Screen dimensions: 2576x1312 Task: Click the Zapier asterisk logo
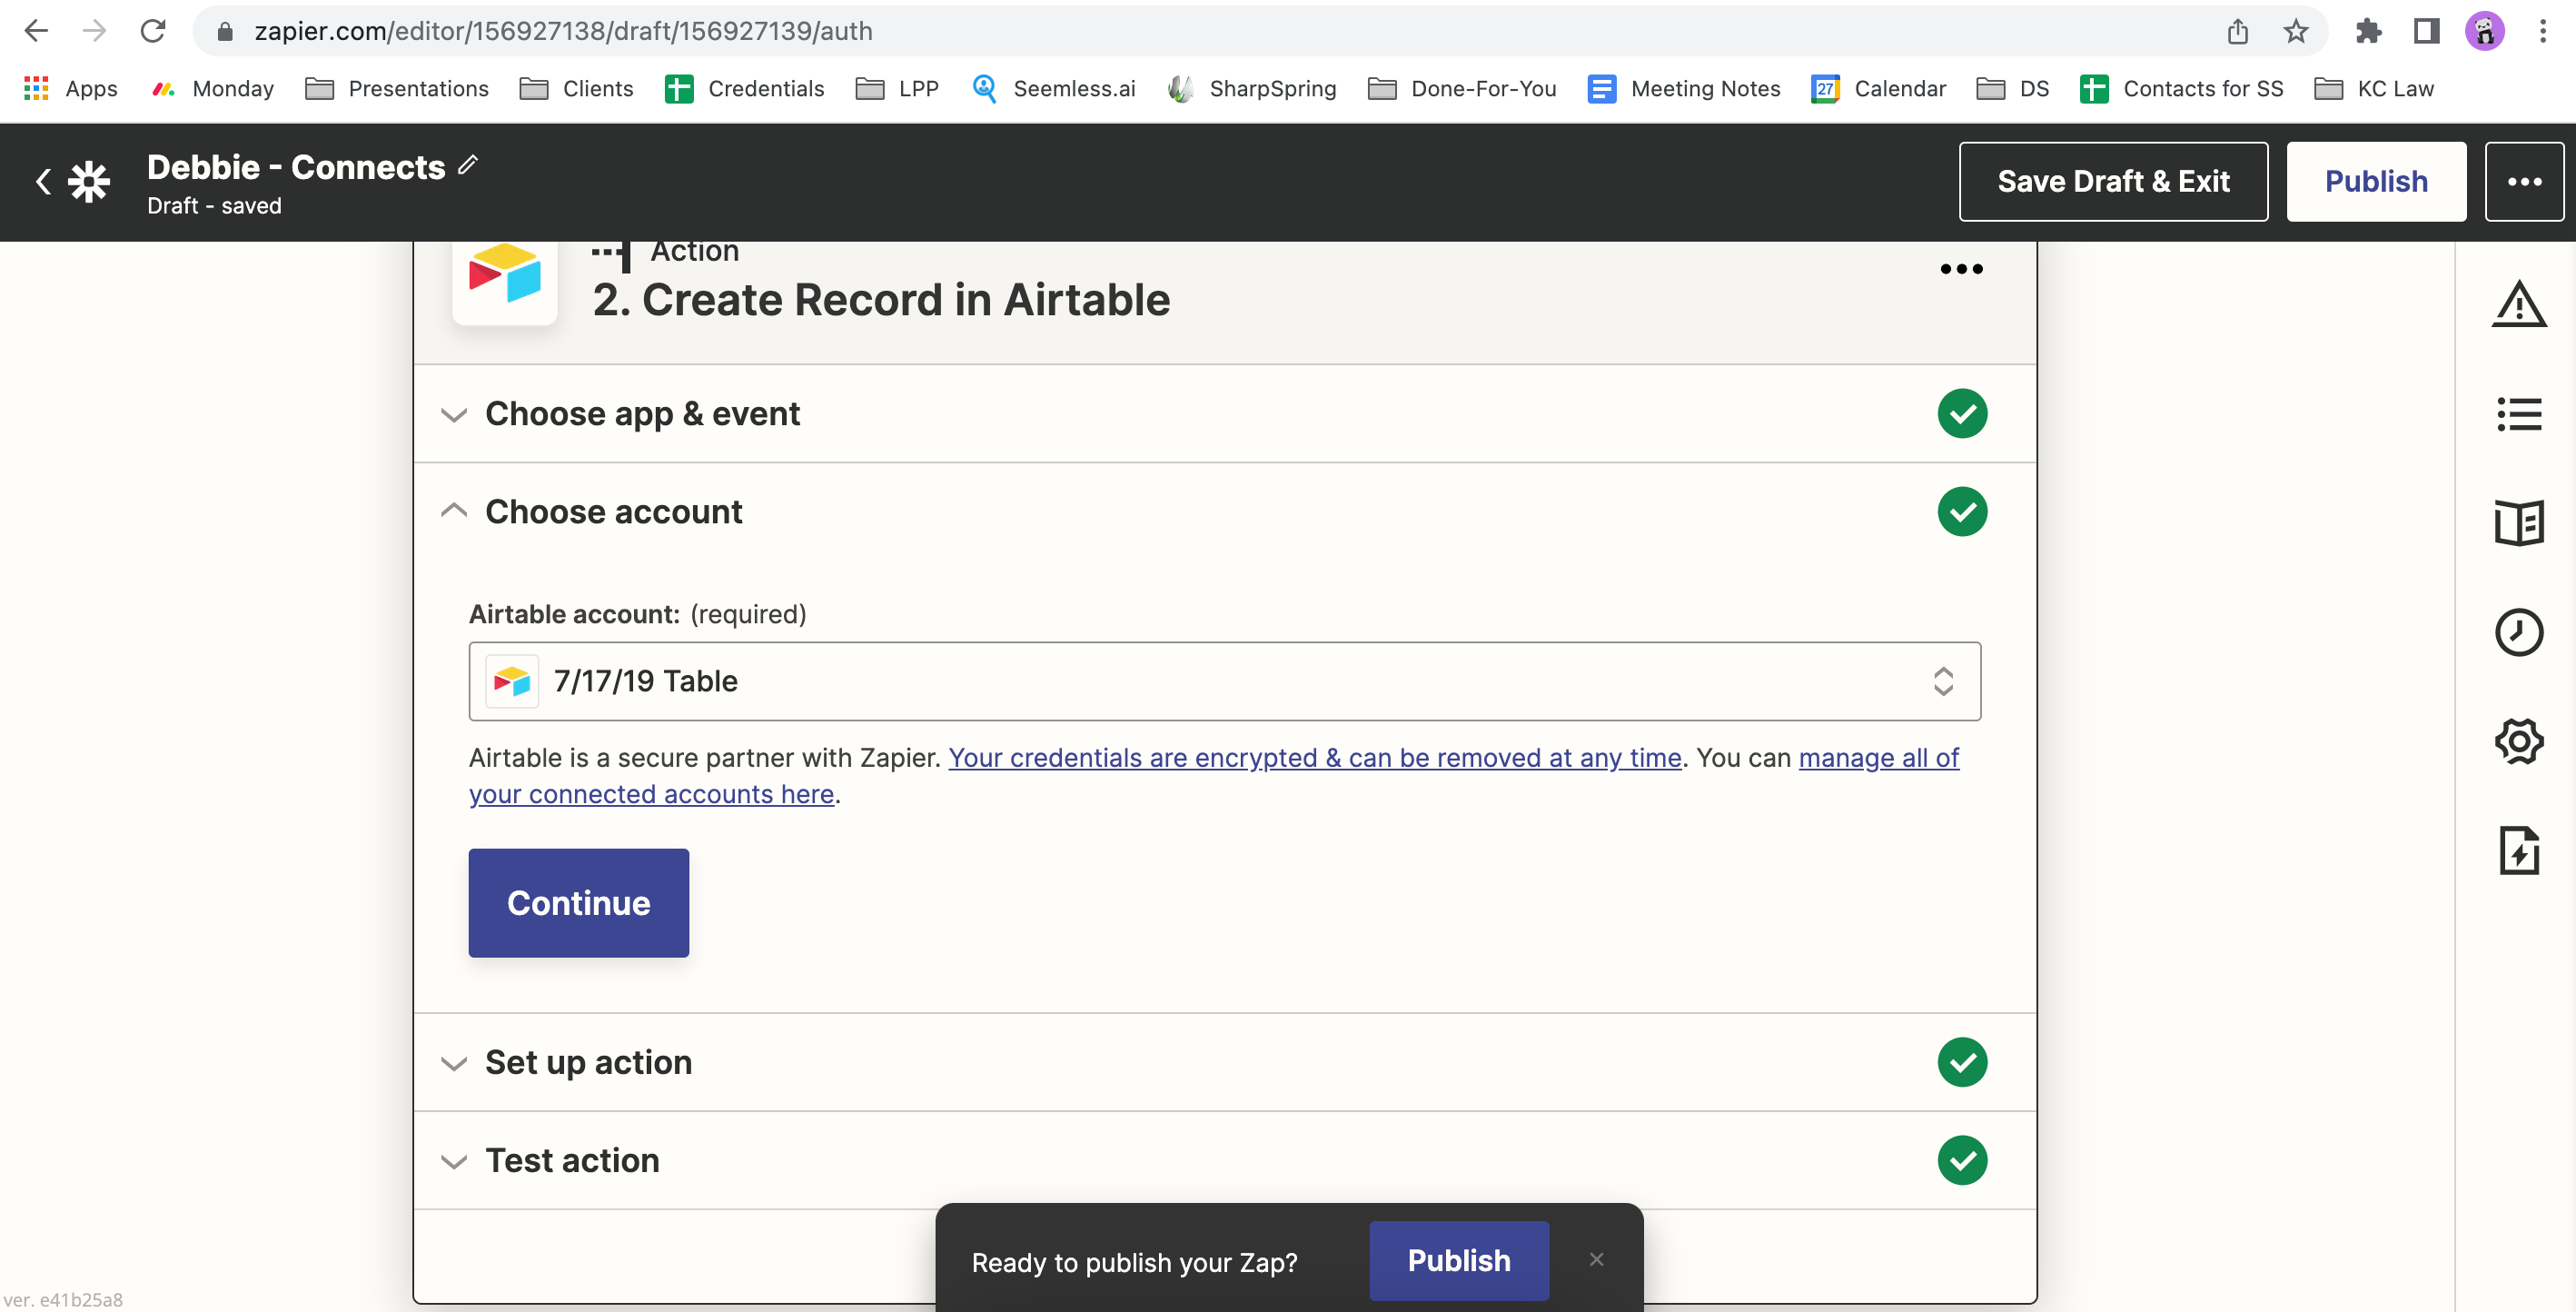pyautogui.click(x=89, y=182)
